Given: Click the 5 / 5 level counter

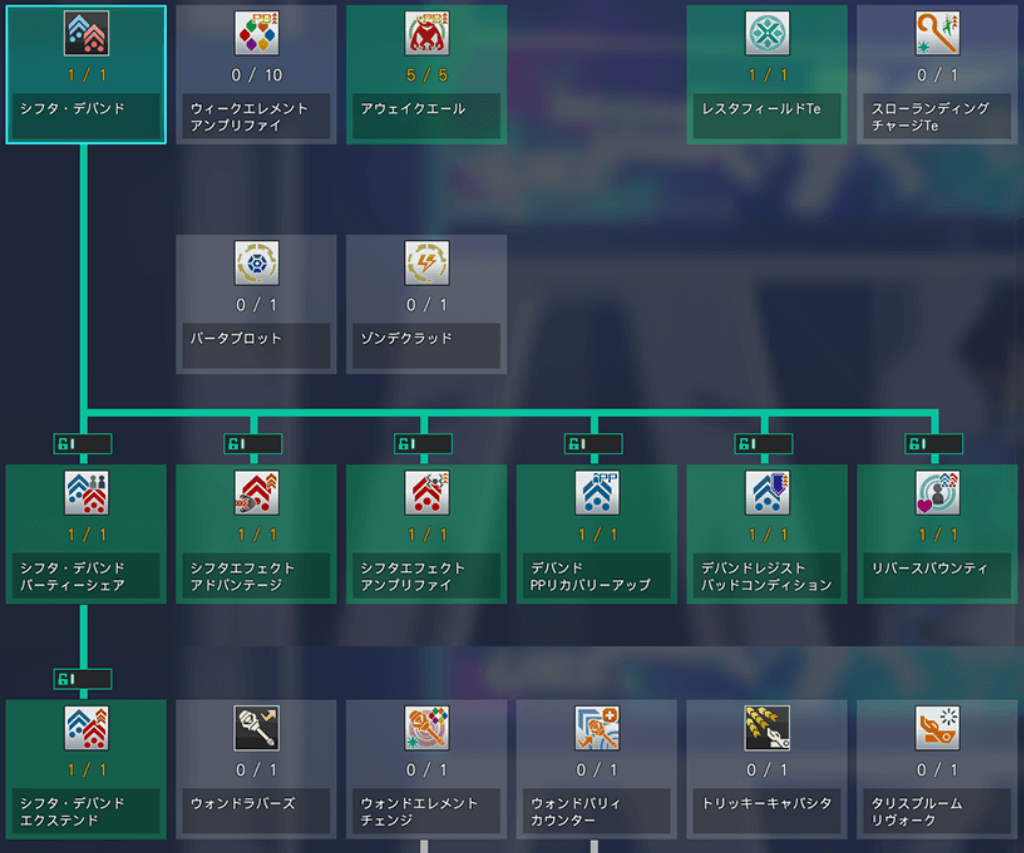Looking at the screenshot, I should 426,75.
